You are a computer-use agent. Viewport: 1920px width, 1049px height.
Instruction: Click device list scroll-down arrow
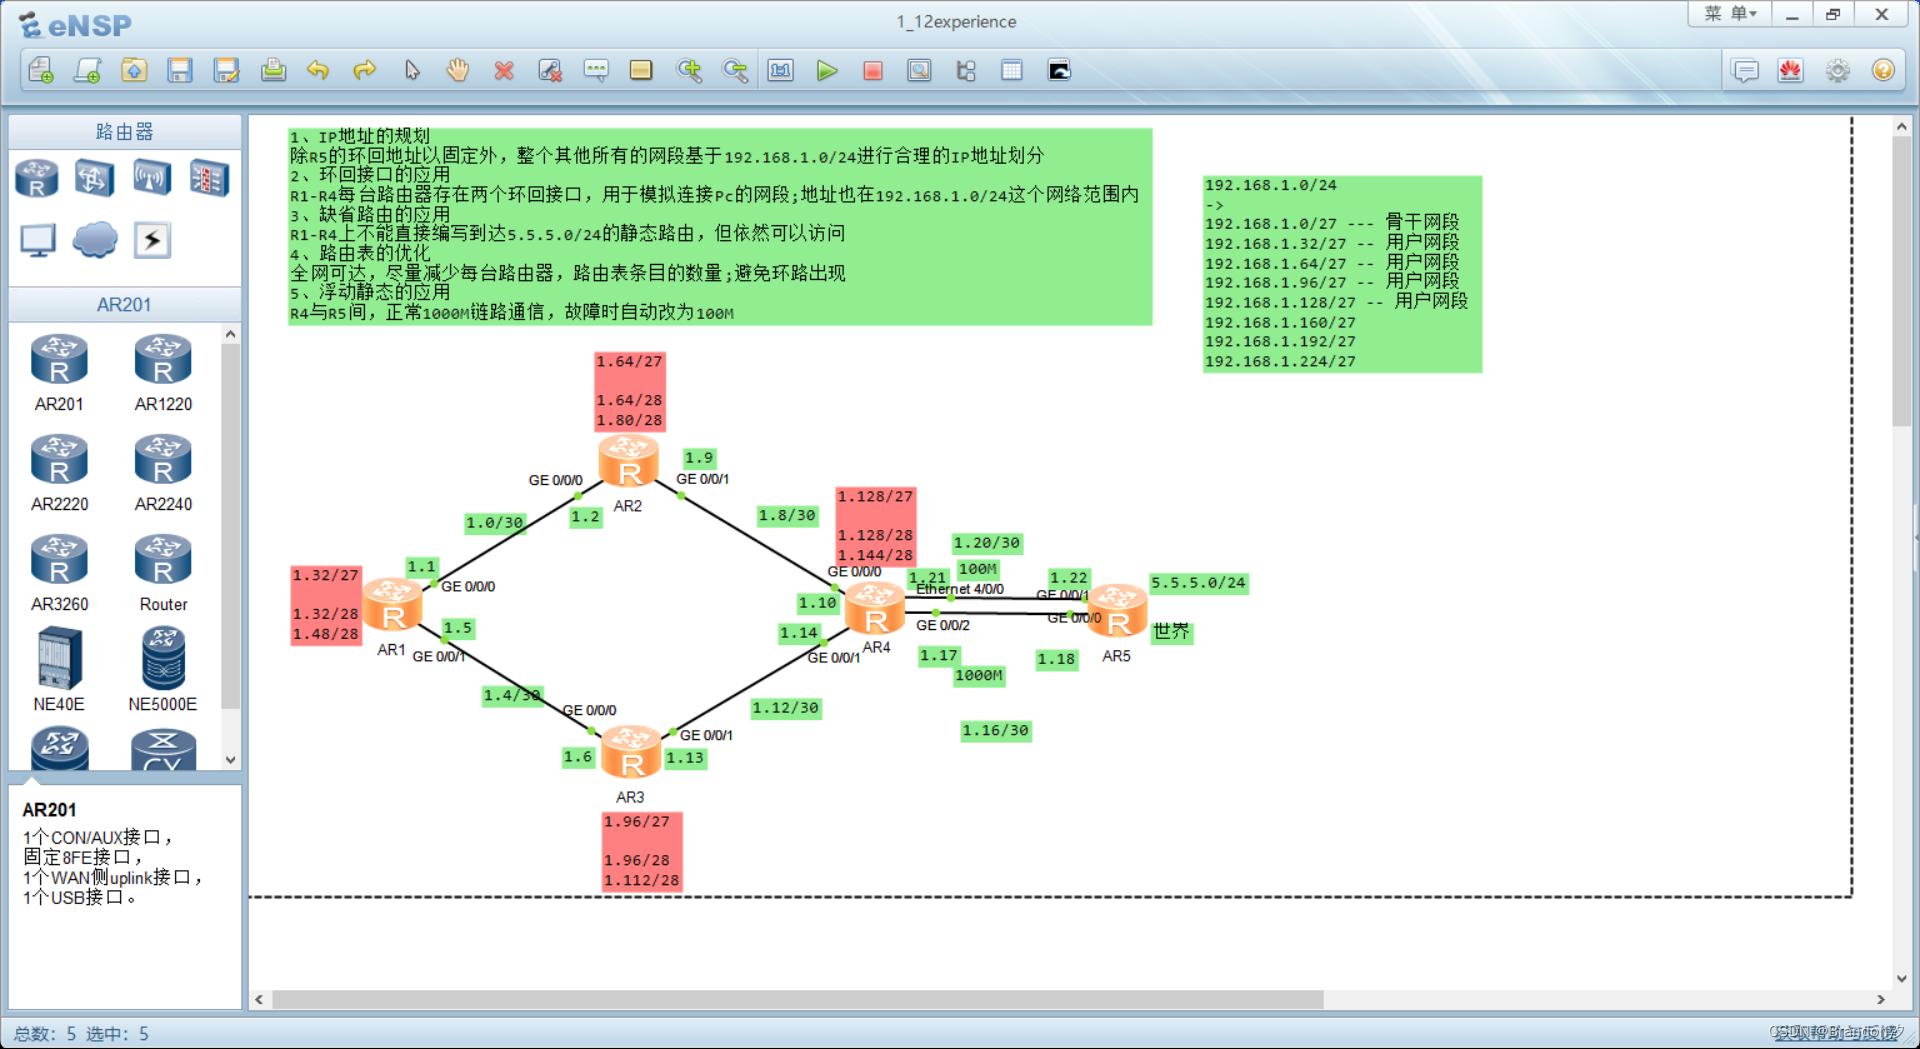(231, 760)
